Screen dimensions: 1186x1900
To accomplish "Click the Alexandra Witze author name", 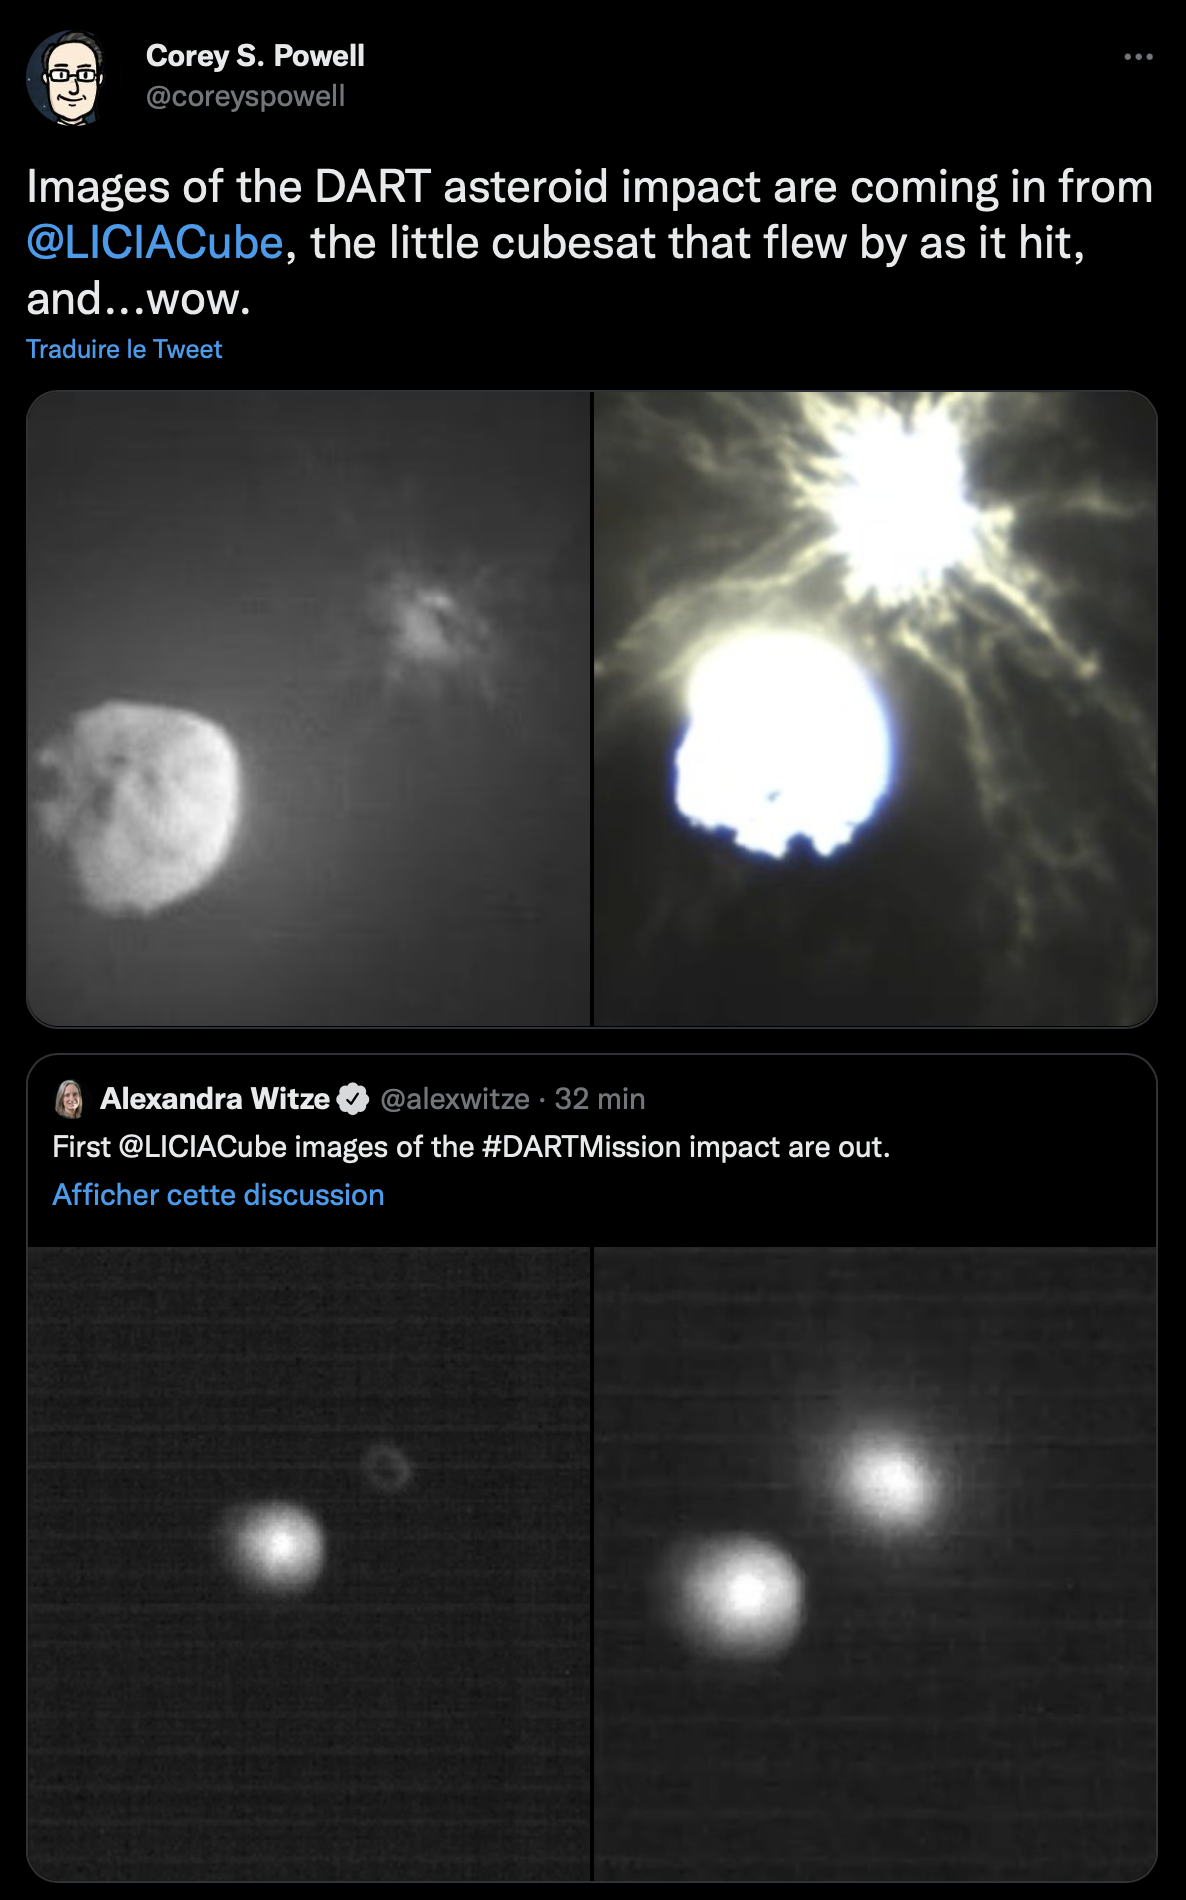I will click(215, 1099).
